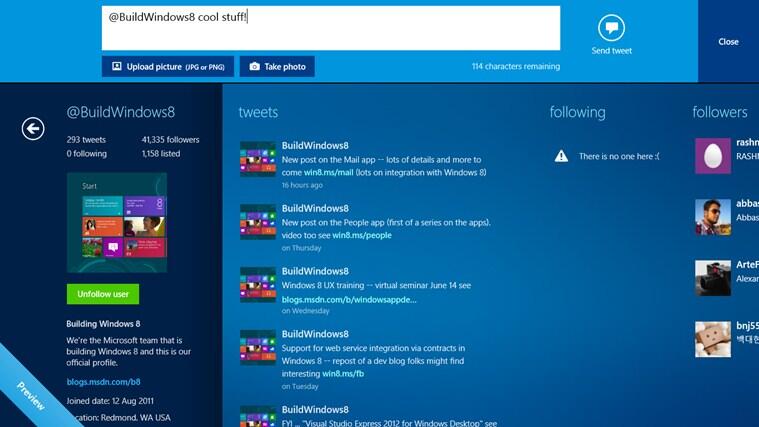Click the following section heading
This screenshot has height=427, width=759.
[x=577, y=112]
